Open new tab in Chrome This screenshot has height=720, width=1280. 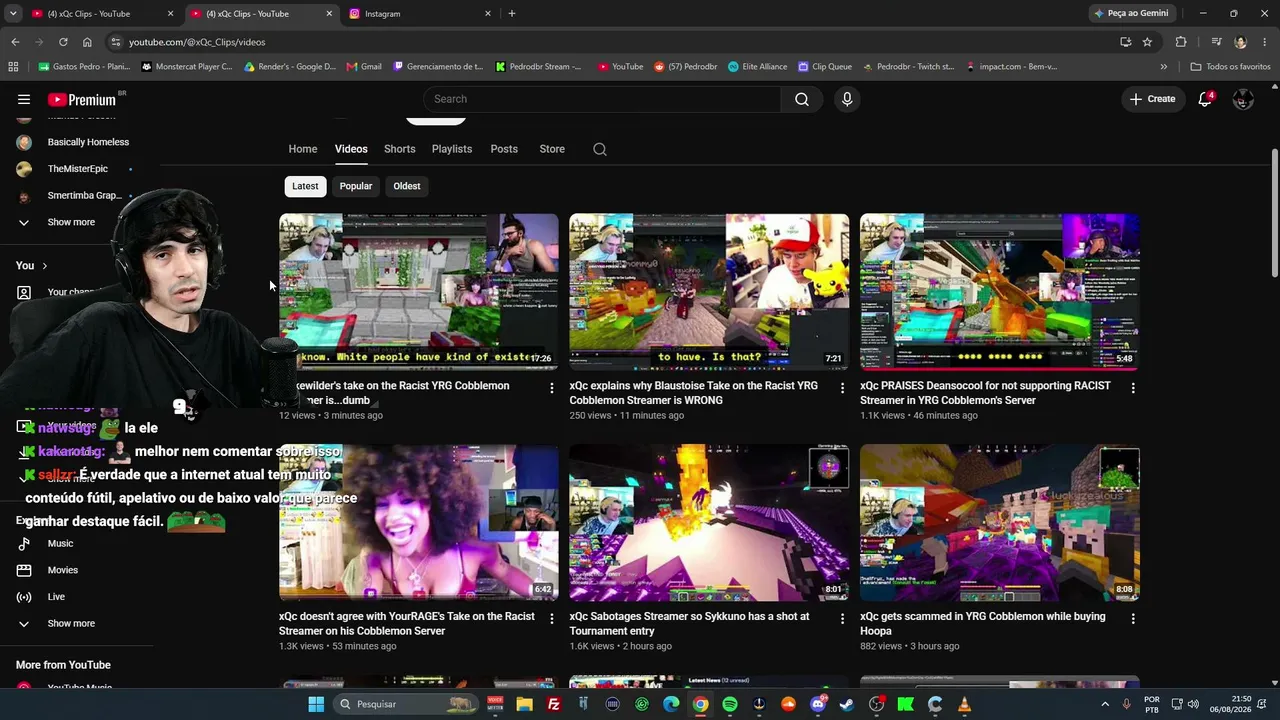tap(512, 14)
